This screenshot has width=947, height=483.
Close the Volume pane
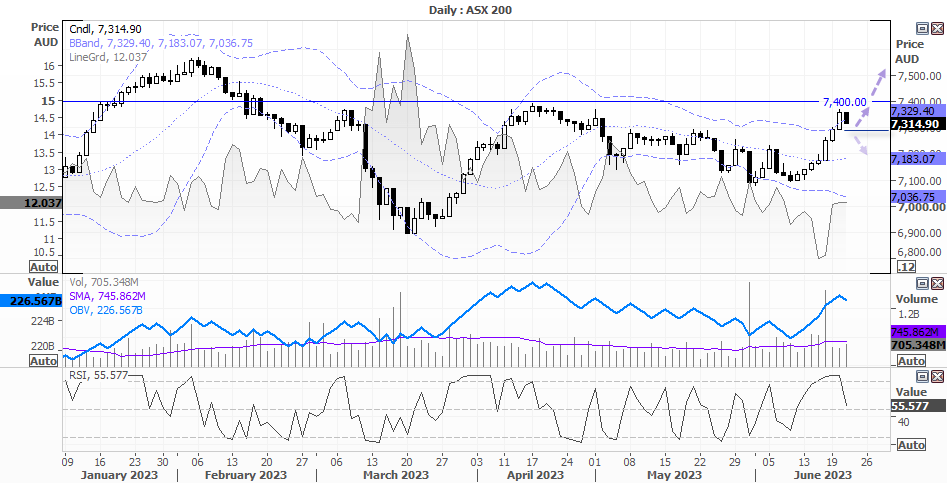click(x=936, y=283)
